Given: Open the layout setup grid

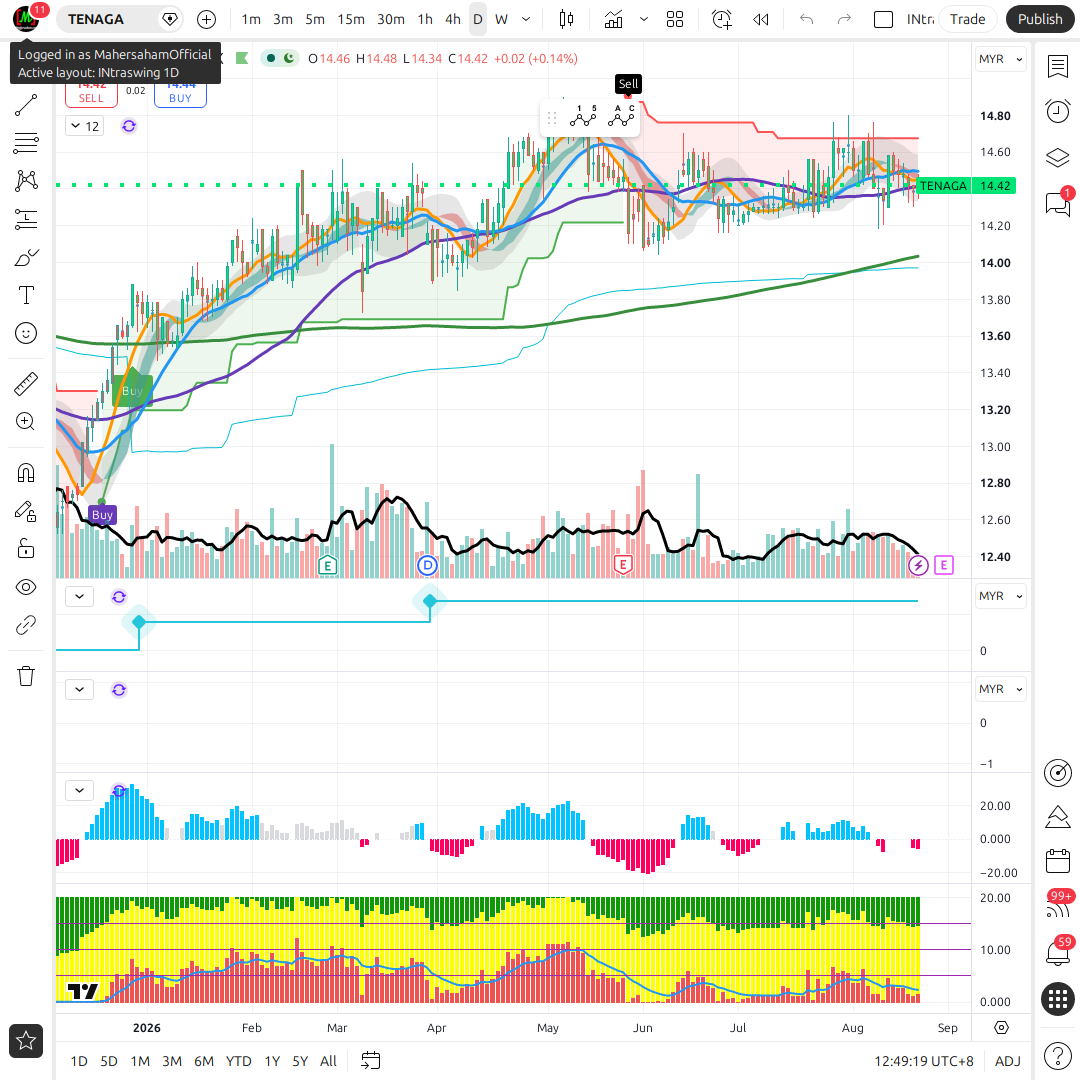Looking at the screenshot, I should [675, 19].
